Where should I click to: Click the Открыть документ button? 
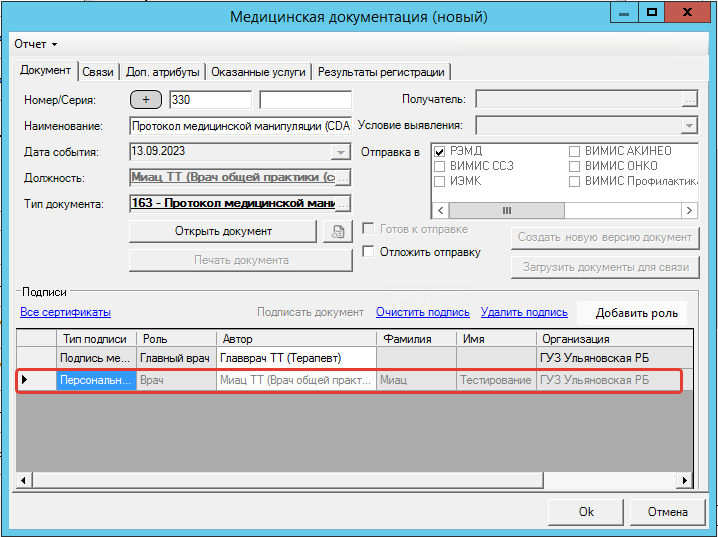tap(223, 231)
